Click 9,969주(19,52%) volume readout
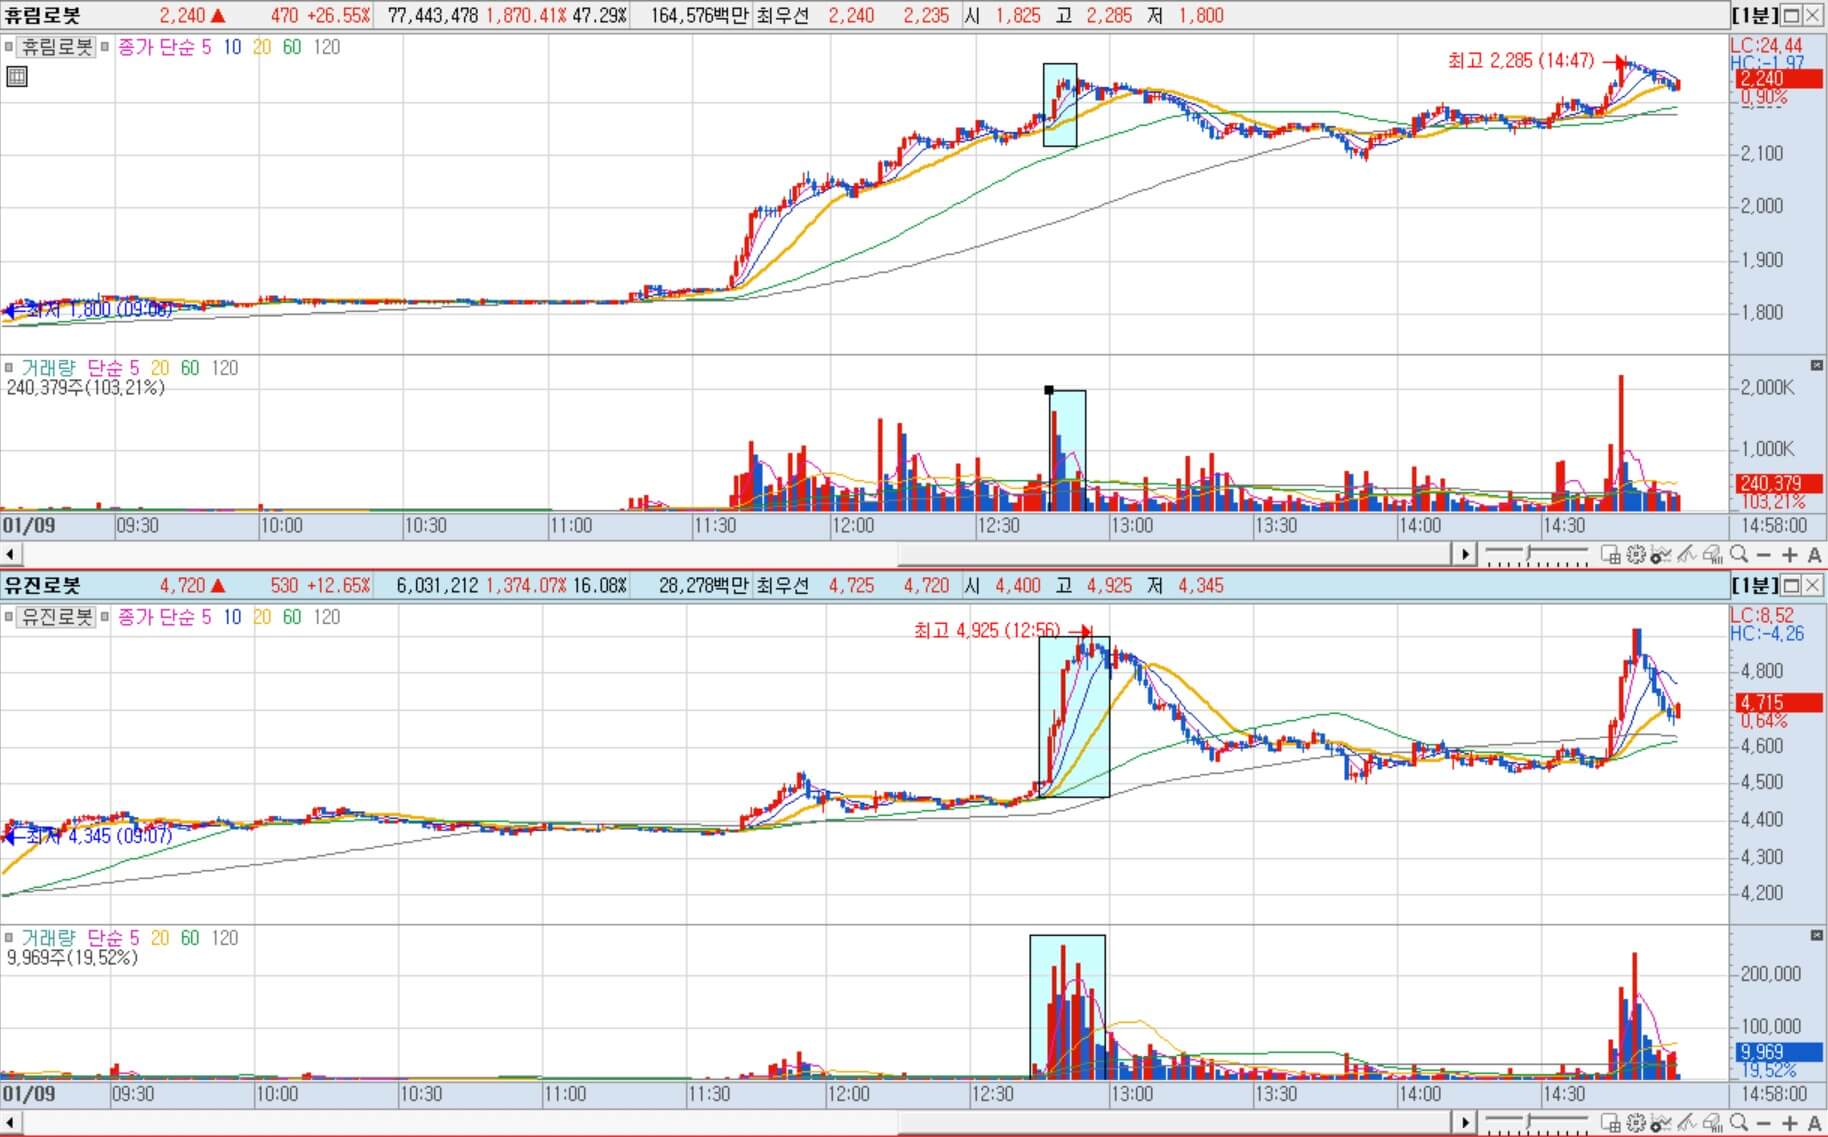The height and width of the screenshot is (1137, 1828). 72,957
